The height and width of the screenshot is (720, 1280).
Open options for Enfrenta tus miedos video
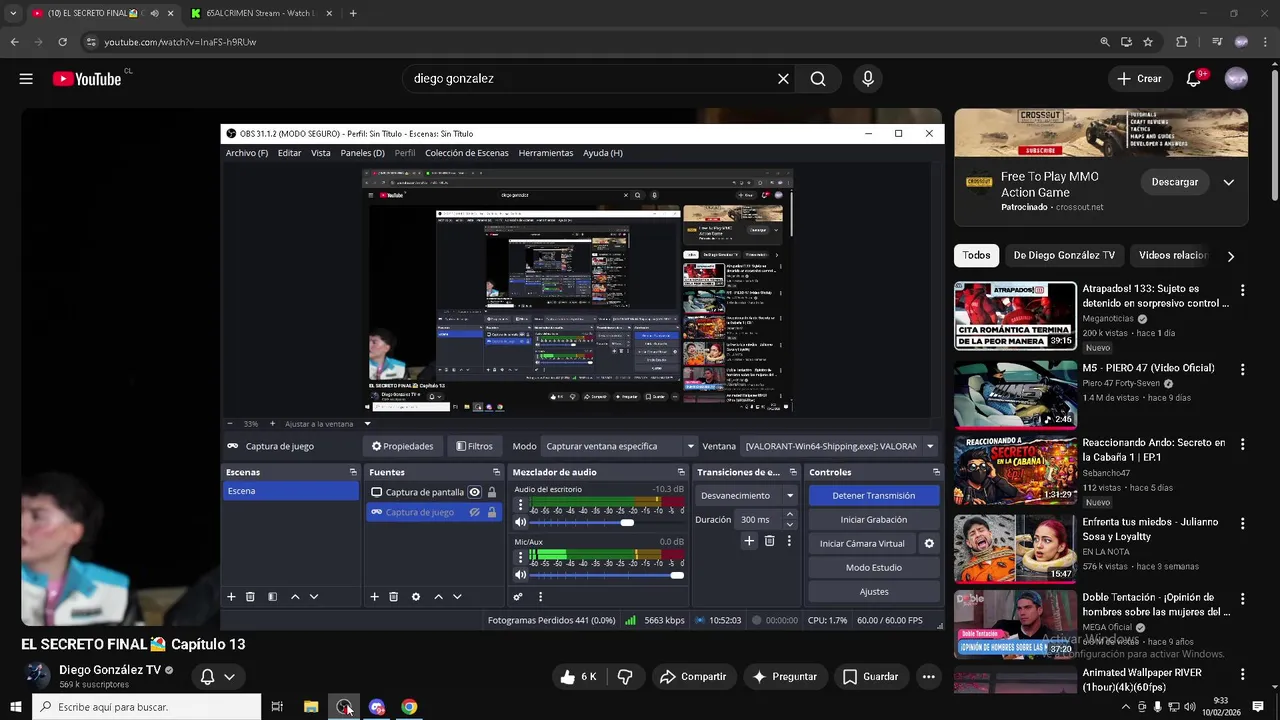tap(1243, 523)
